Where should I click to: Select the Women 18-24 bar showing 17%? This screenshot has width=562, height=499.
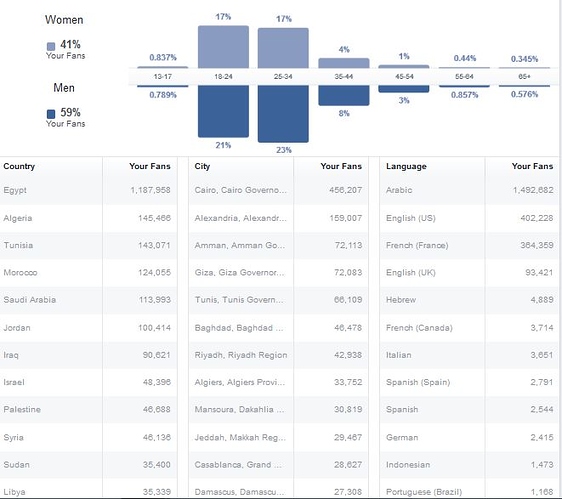[x=223, y=47]
